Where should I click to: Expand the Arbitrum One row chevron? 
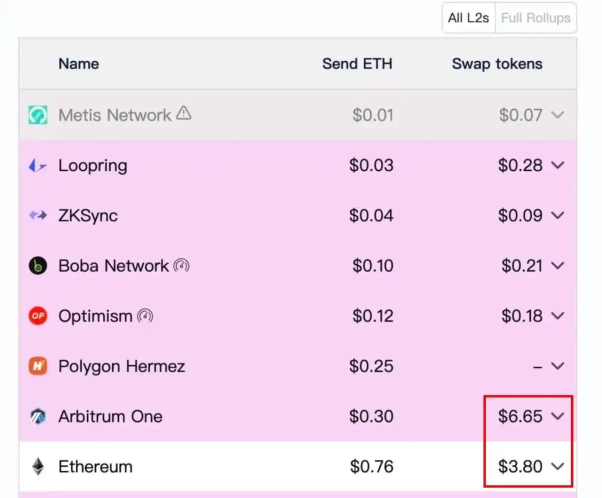point(558,416)
